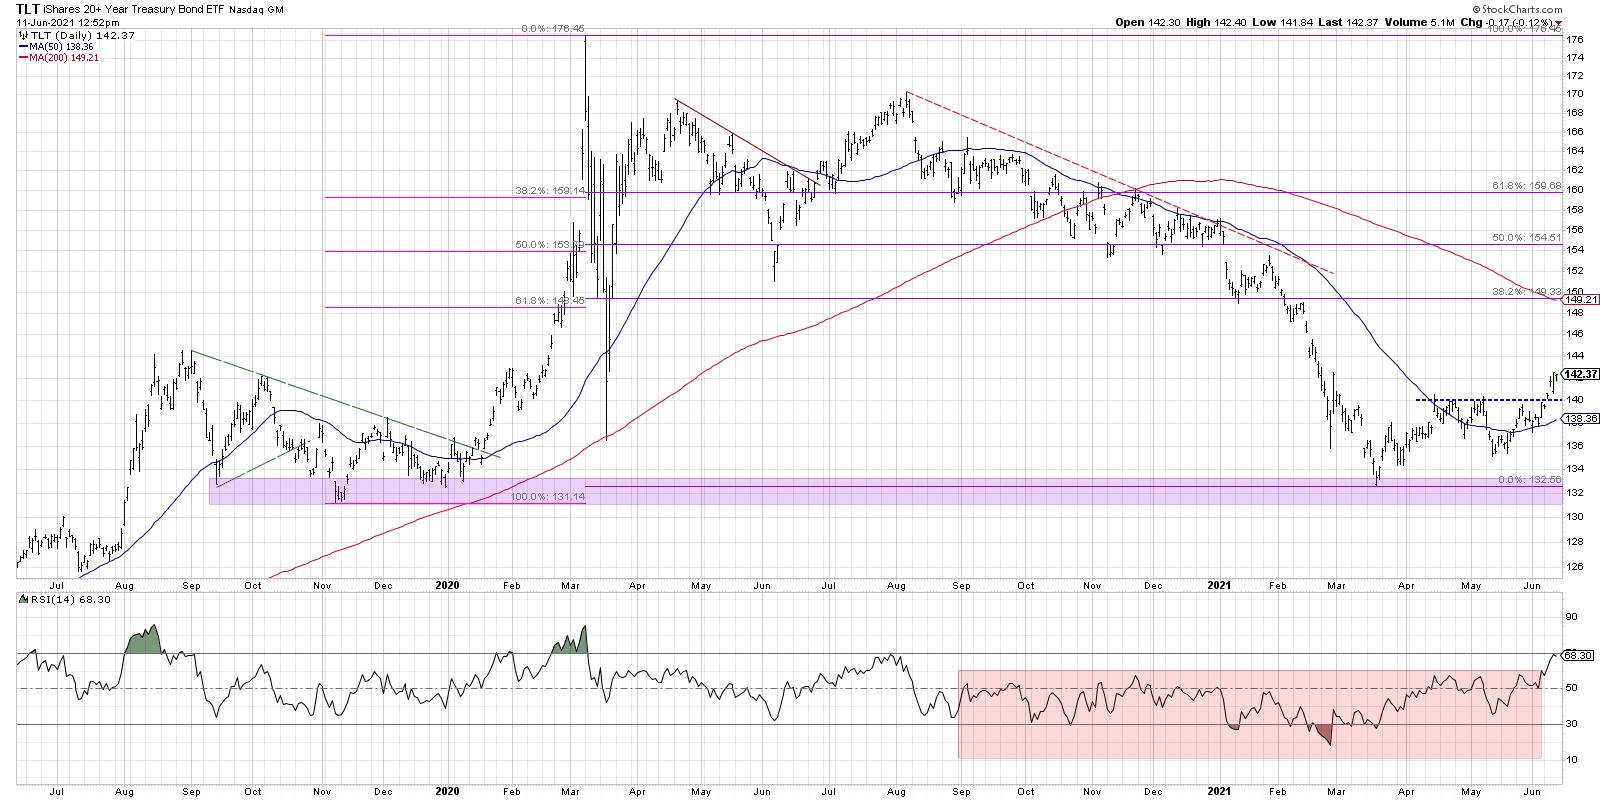Click the 50.0%: 154.51 Fibonacci level label
The image size is (1600, 800).
(x=1522, y=238)
